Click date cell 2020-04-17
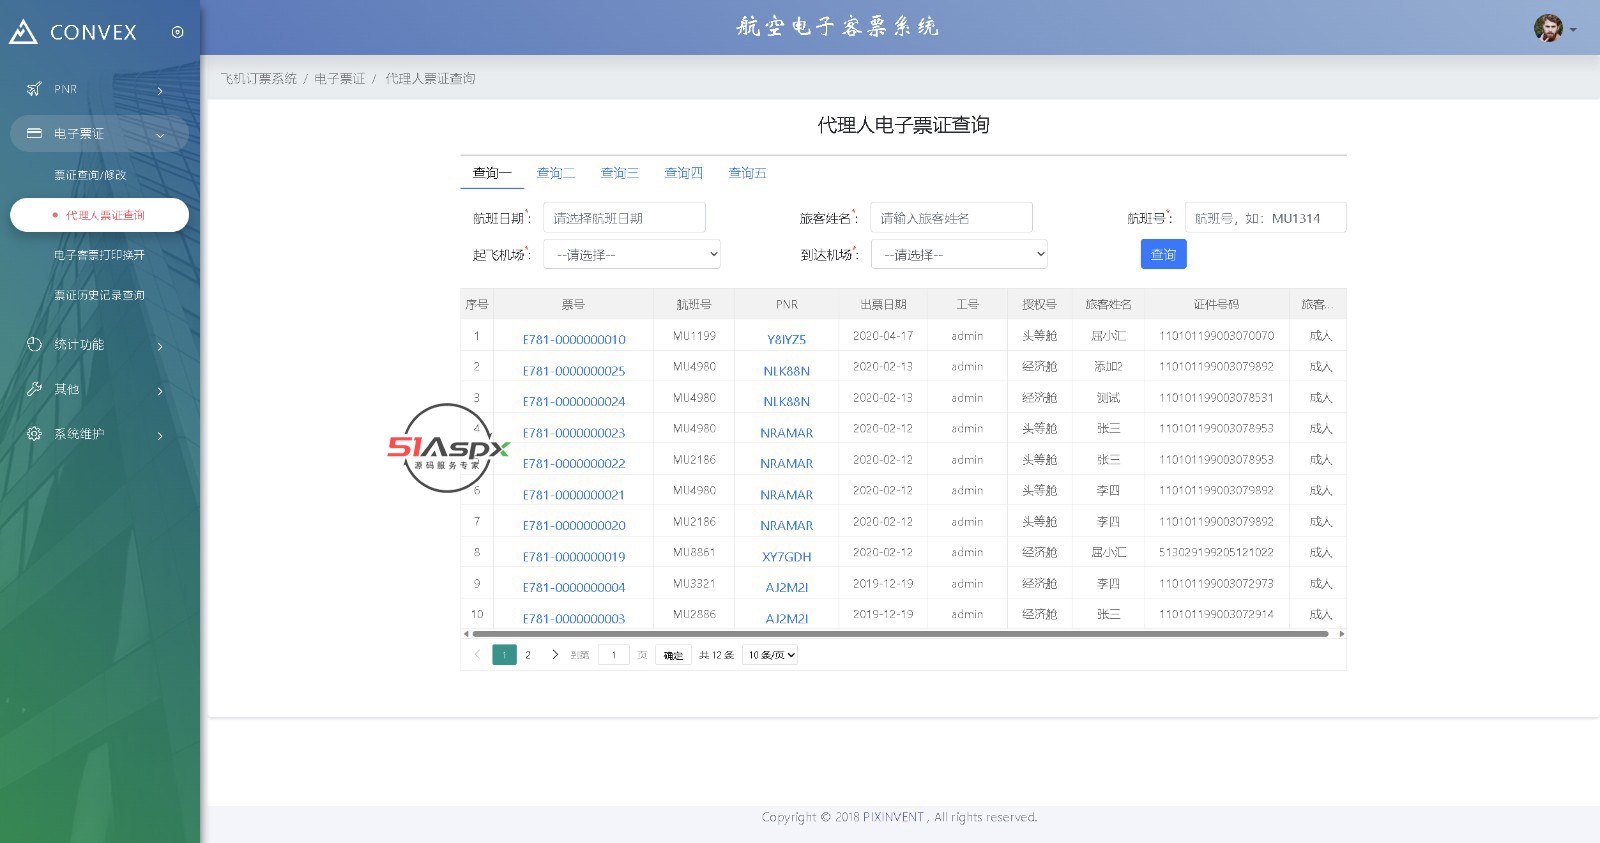The image size is (1600, 843). [x=883, y=336]
